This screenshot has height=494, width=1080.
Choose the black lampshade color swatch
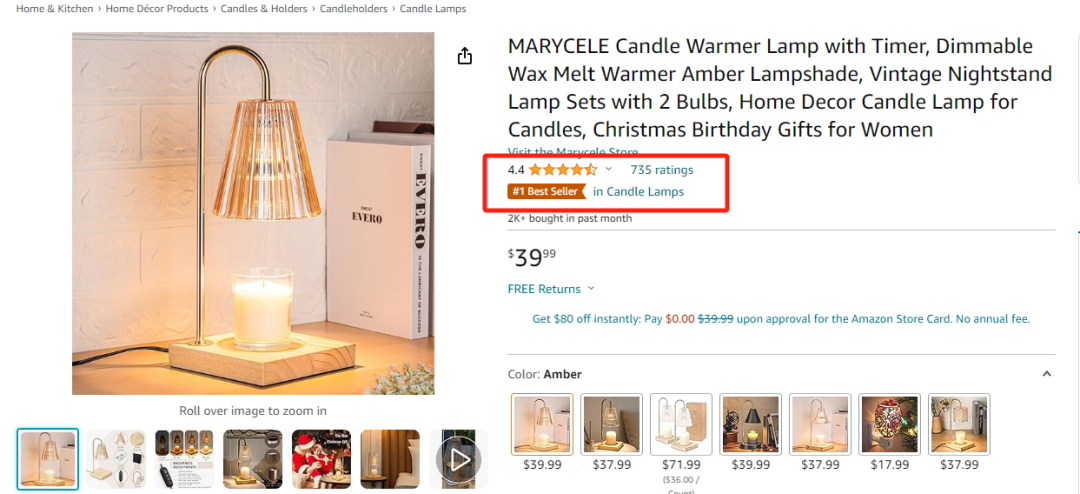(x=750, y=424)
